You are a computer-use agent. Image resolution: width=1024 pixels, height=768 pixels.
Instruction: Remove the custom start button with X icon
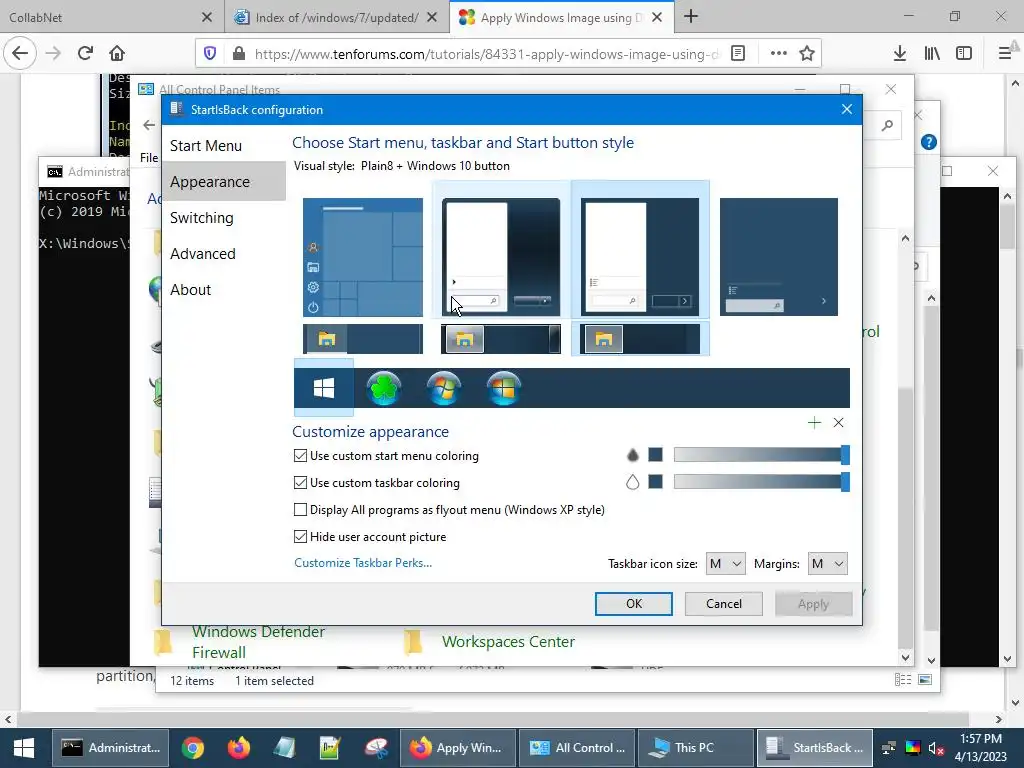839,423
